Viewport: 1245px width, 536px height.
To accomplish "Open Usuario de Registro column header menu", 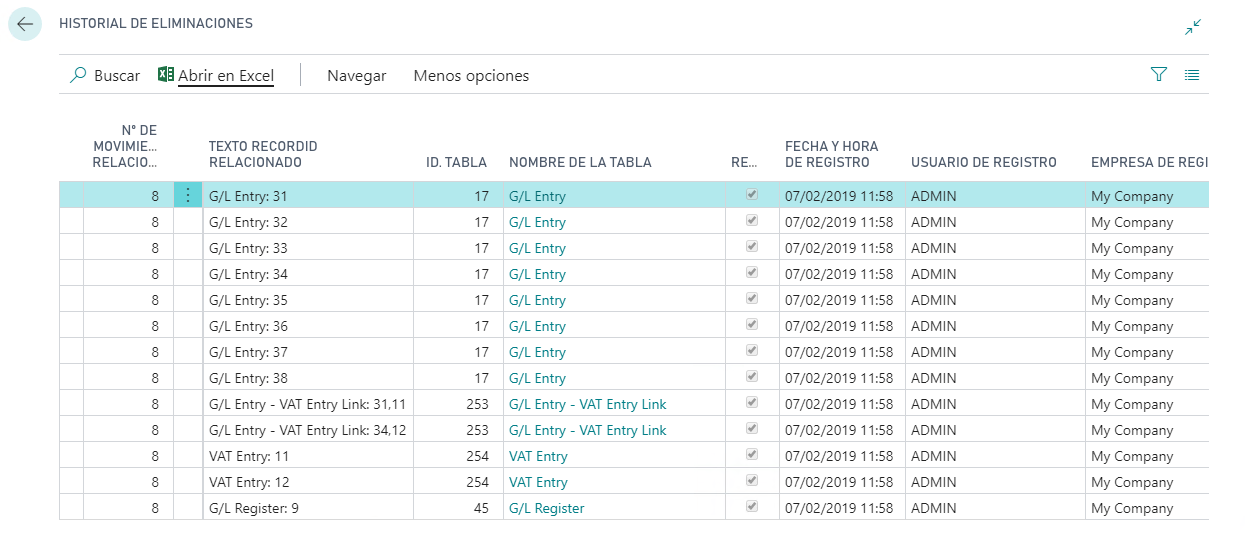I will [x=983, y=162].
